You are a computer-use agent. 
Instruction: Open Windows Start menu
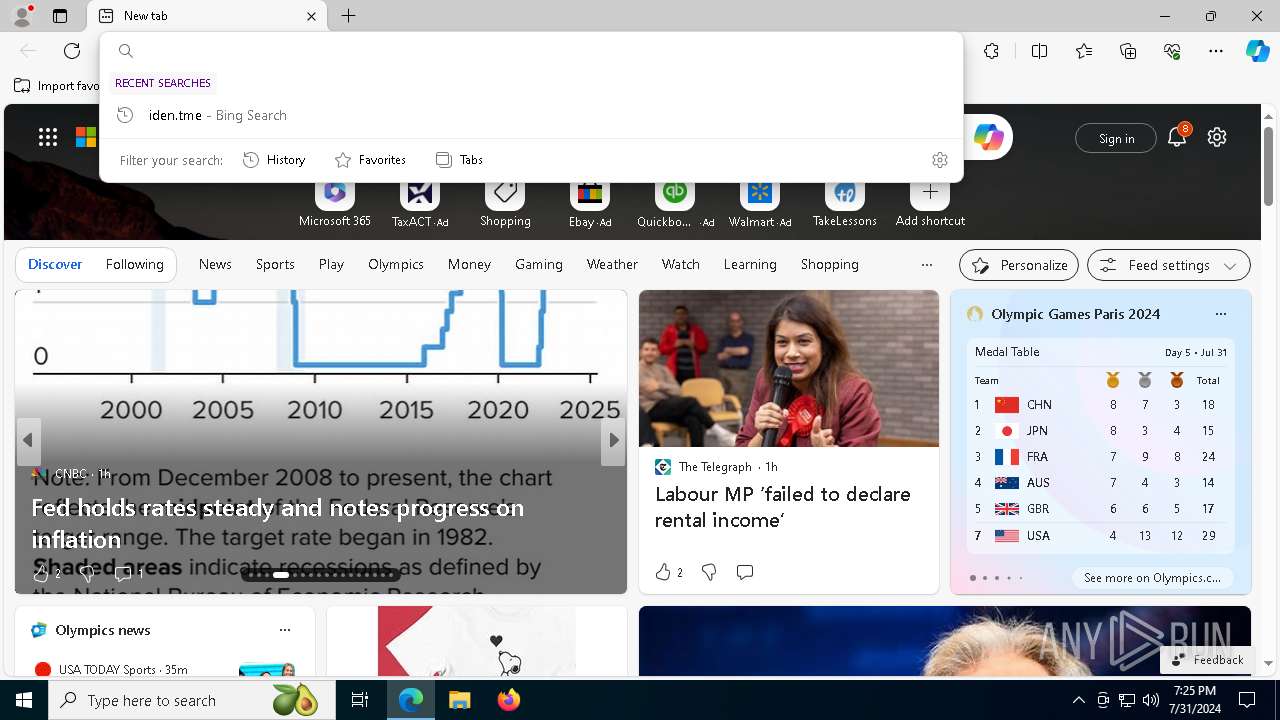tap(24, 700)
